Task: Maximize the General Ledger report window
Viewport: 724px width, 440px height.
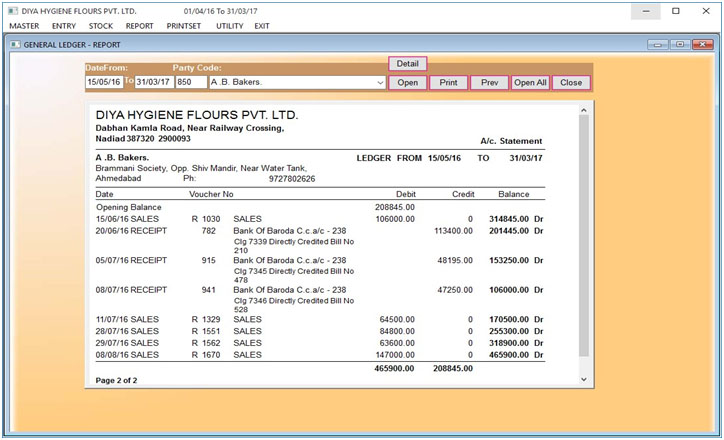Action: pos(680,45)
